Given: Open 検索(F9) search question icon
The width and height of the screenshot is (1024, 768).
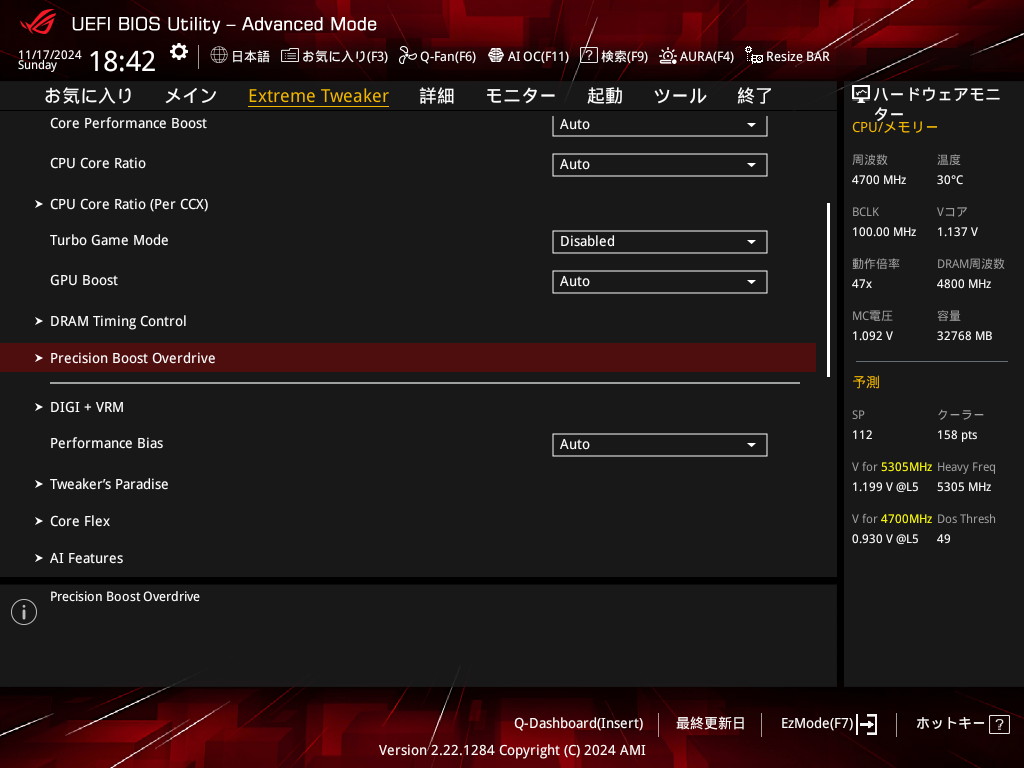Looking at the screenshot, I should 588,56.
